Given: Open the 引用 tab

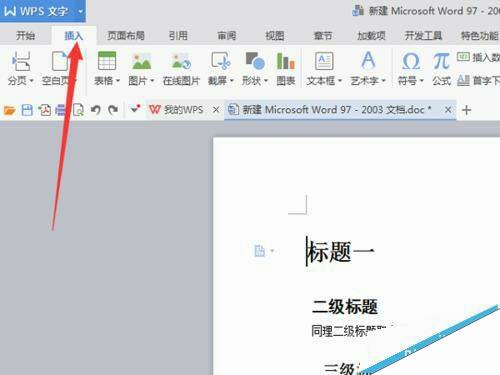Looking at the screenshot, I should tap(178, 35).
